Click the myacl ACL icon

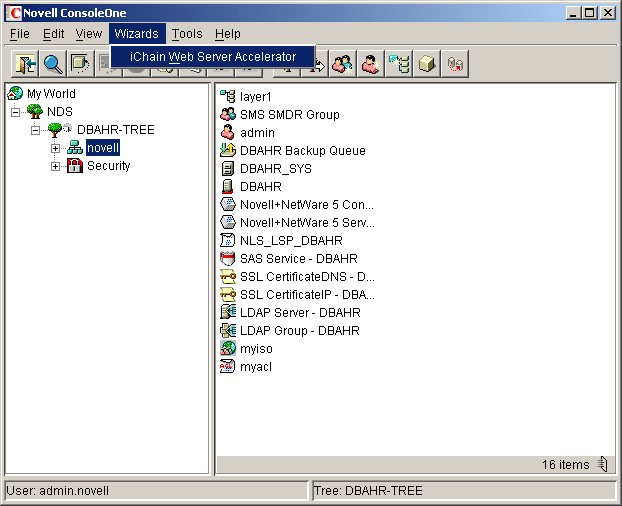[228, 366]
